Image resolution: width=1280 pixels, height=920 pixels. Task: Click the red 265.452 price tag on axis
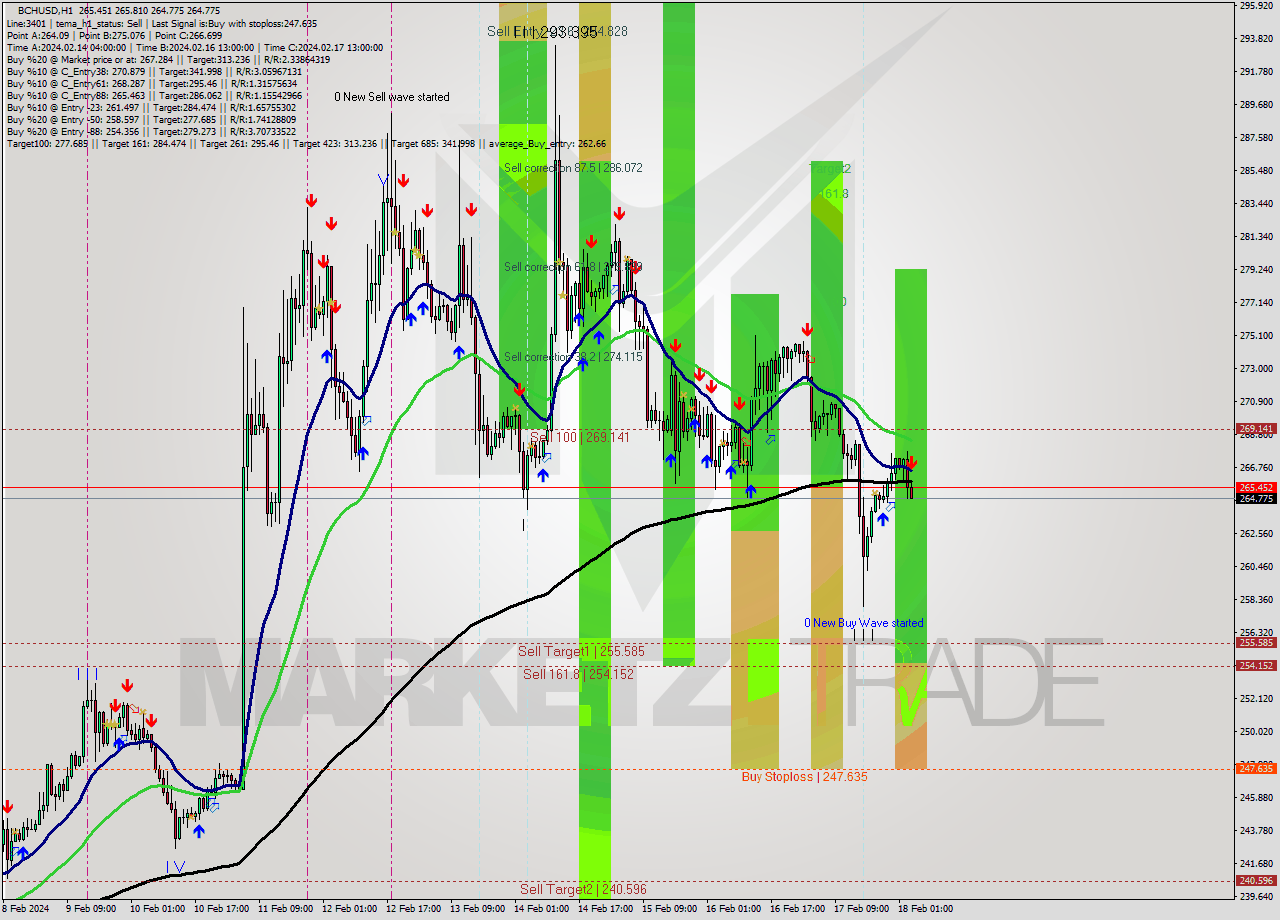pyautogui.click(x=1256, y=488)
